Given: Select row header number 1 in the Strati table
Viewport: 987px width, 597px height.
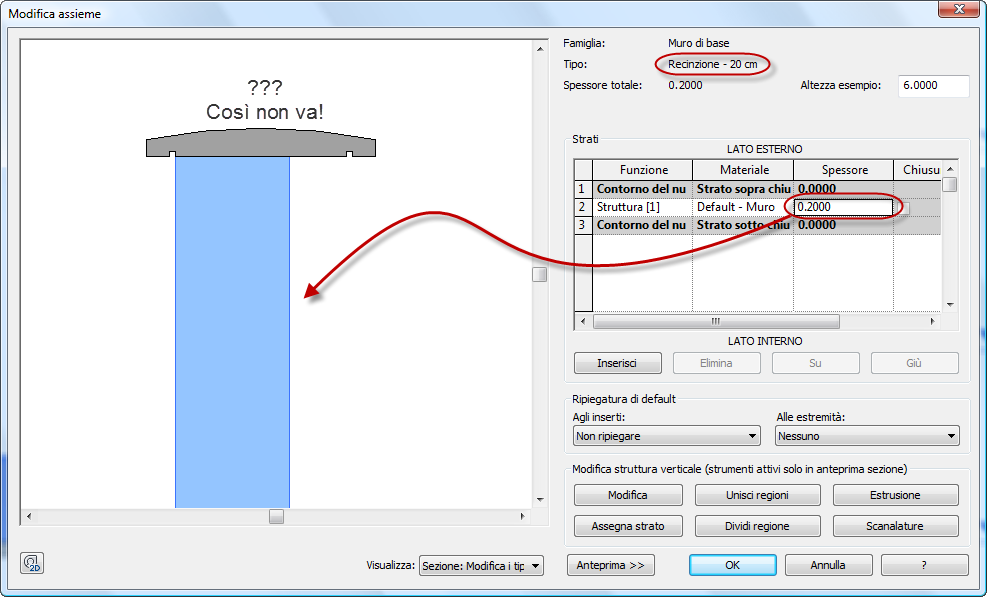Looking at the screenshot, I should click(x=583, y=189).
